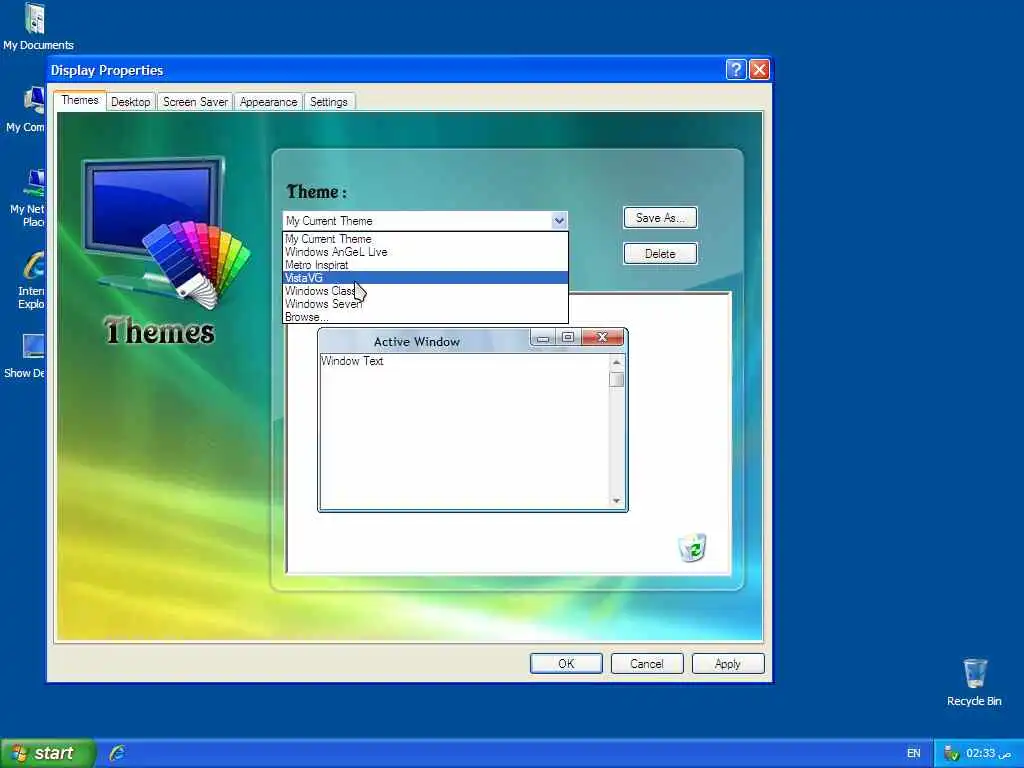Click Save As... button
Viewport: 1024px width, 768px height.
660,218
